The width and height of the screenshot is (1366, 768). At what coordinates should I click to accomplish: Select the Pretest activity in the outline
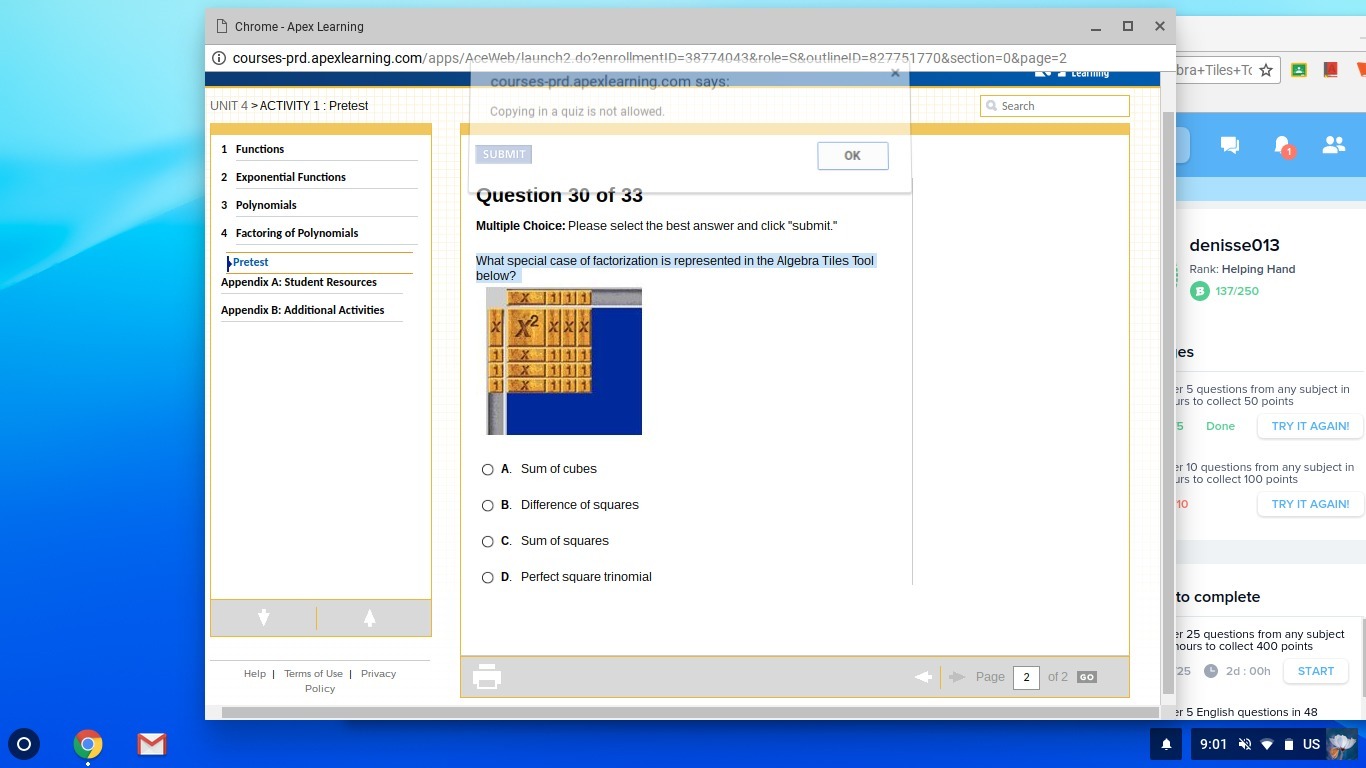point(250,262)
